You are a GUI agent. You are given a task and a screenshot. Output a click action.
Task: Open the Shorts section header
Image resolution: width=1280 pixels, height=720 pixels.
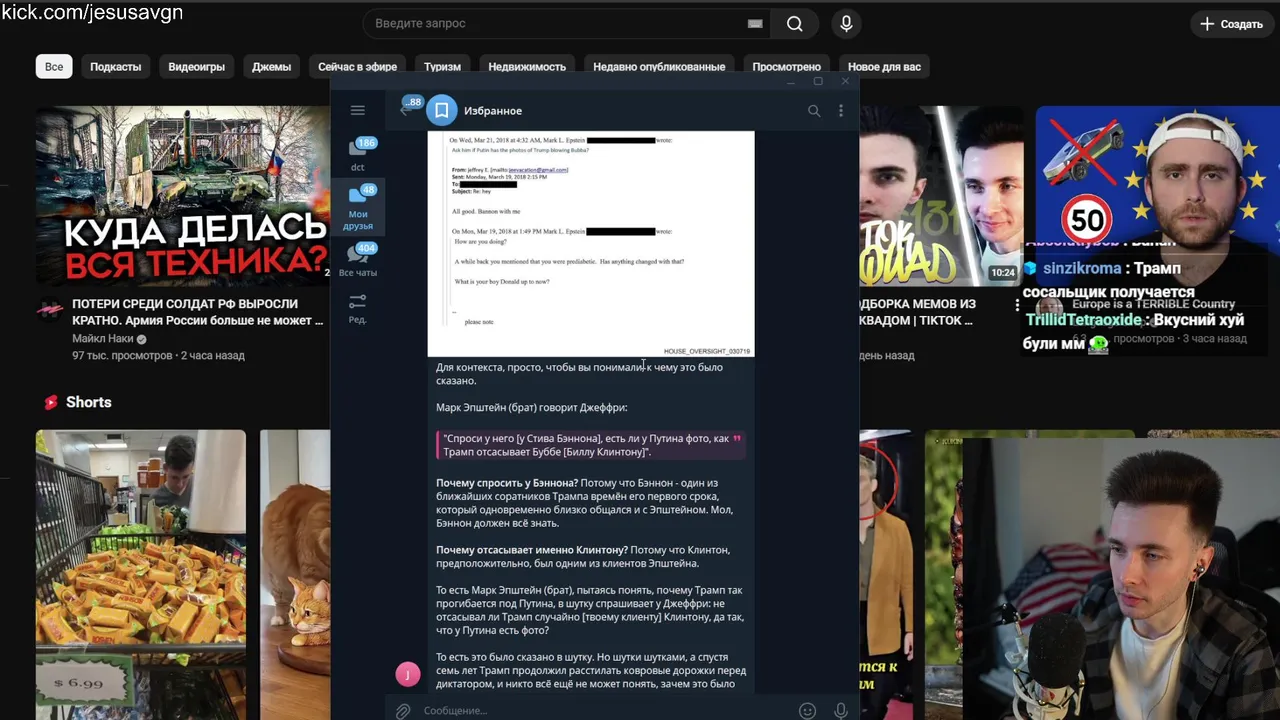click(77, 402)
